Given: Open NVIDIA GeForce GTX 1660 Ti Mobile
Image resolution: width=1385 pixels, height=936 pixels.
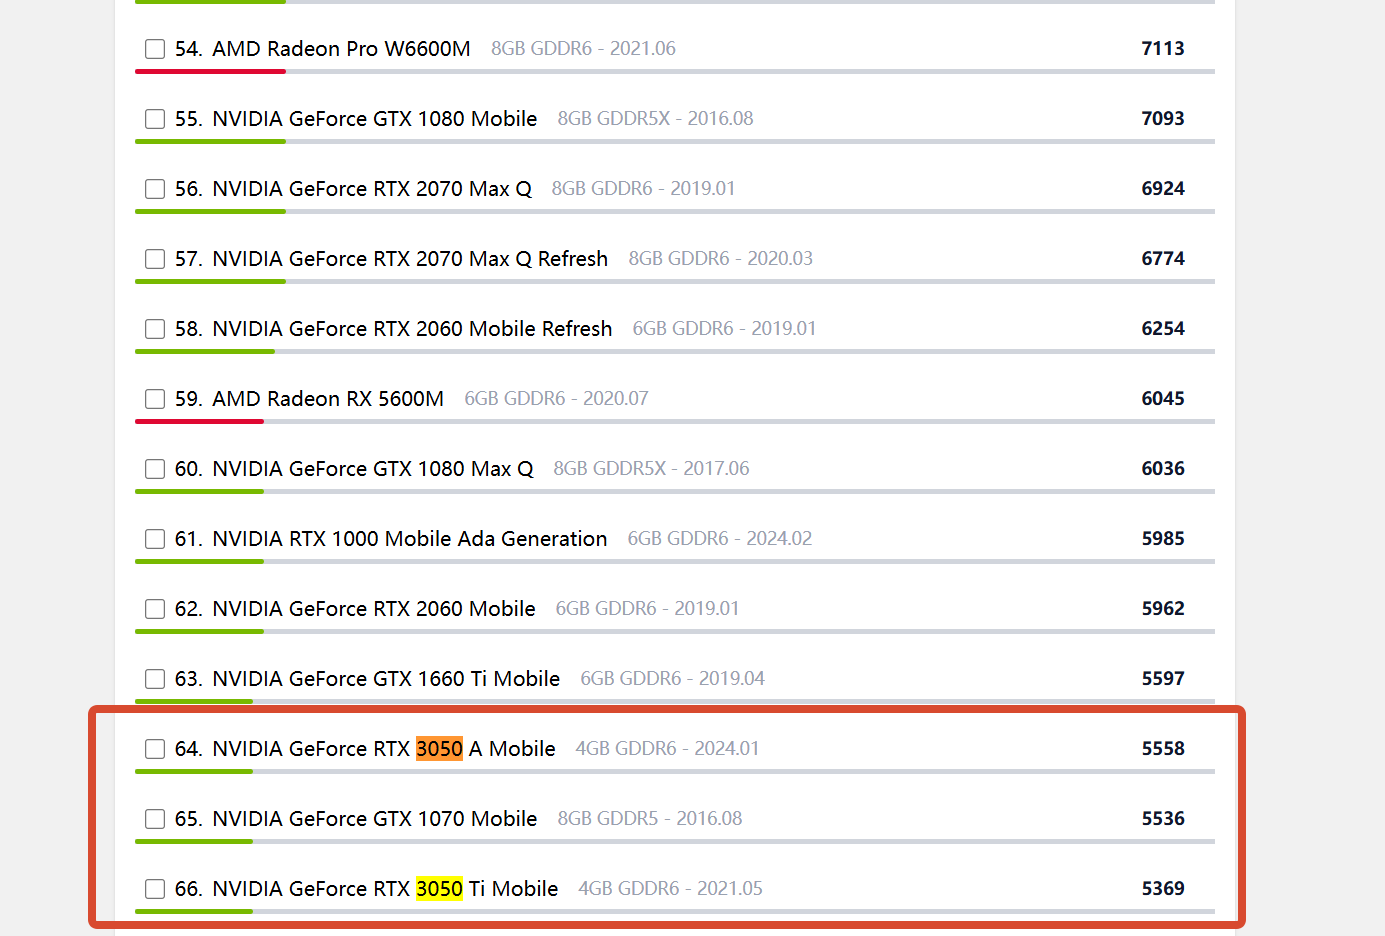Looking at the screenshot, I should [x=386, y=679].
